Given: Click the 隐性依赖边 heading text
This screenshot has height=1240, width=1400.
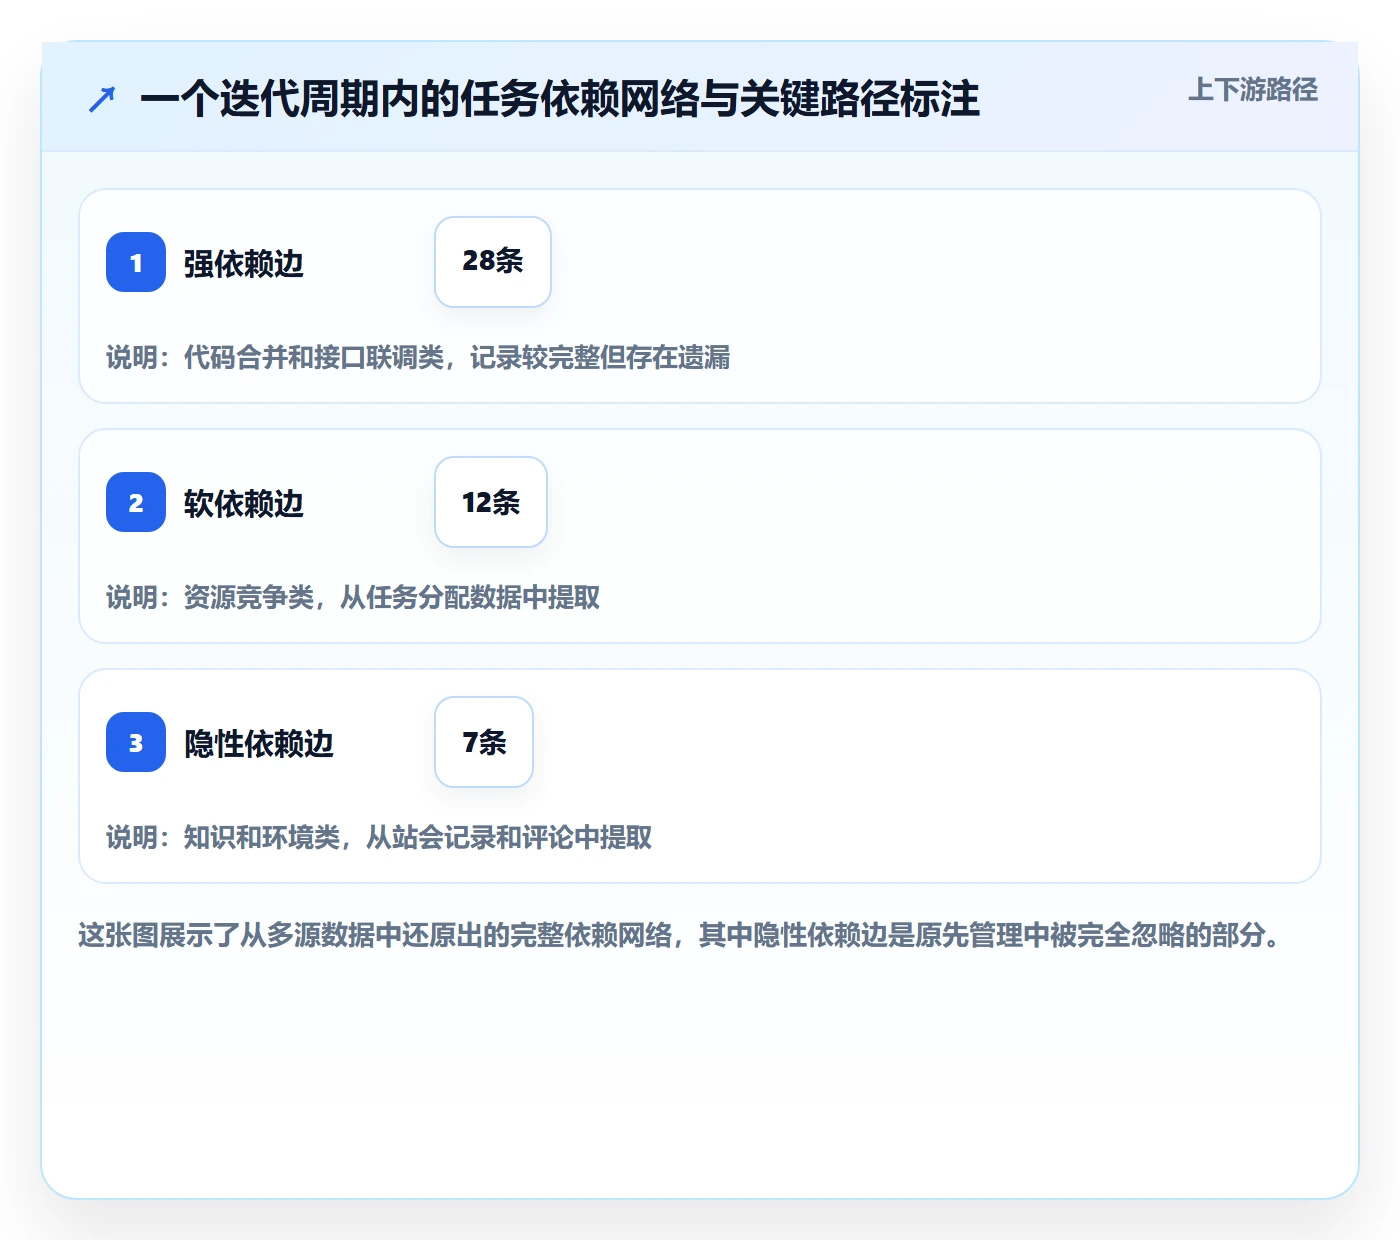Looking at the screenshot, I should coord(259,744).
